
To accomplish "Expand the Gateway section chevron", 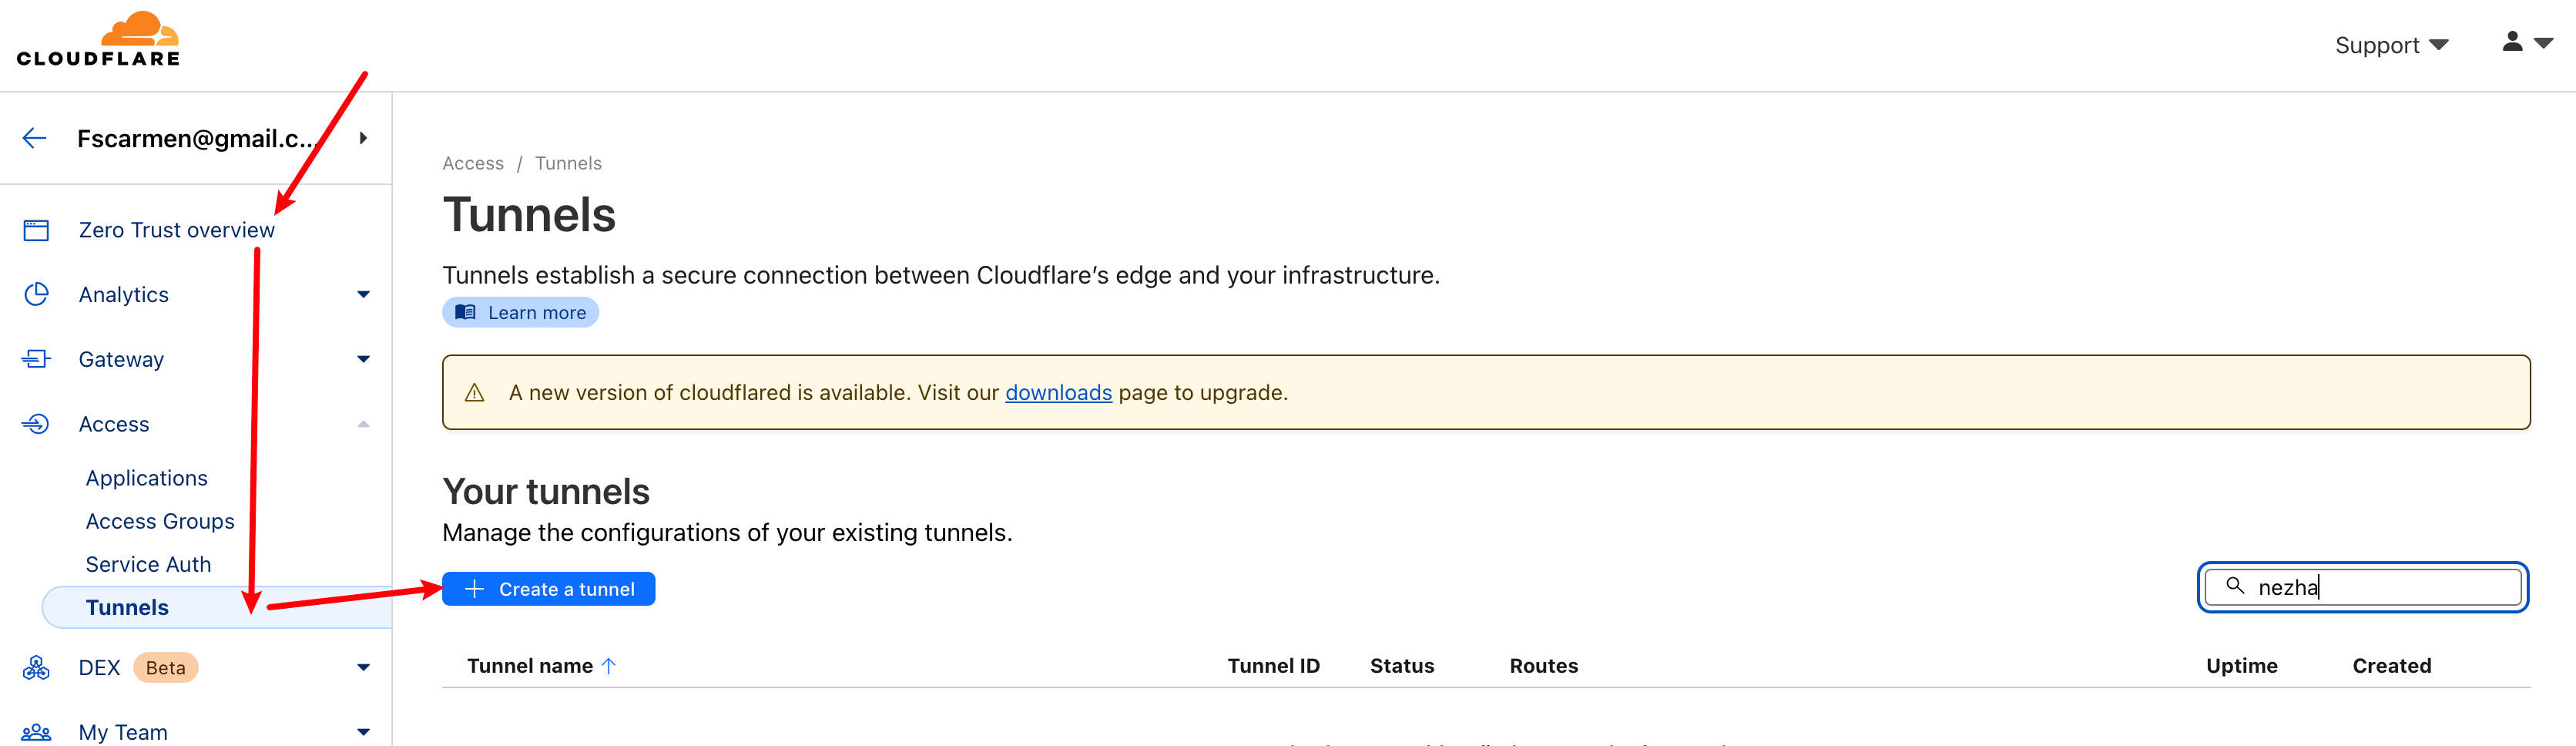I will (x=363, y=359).
